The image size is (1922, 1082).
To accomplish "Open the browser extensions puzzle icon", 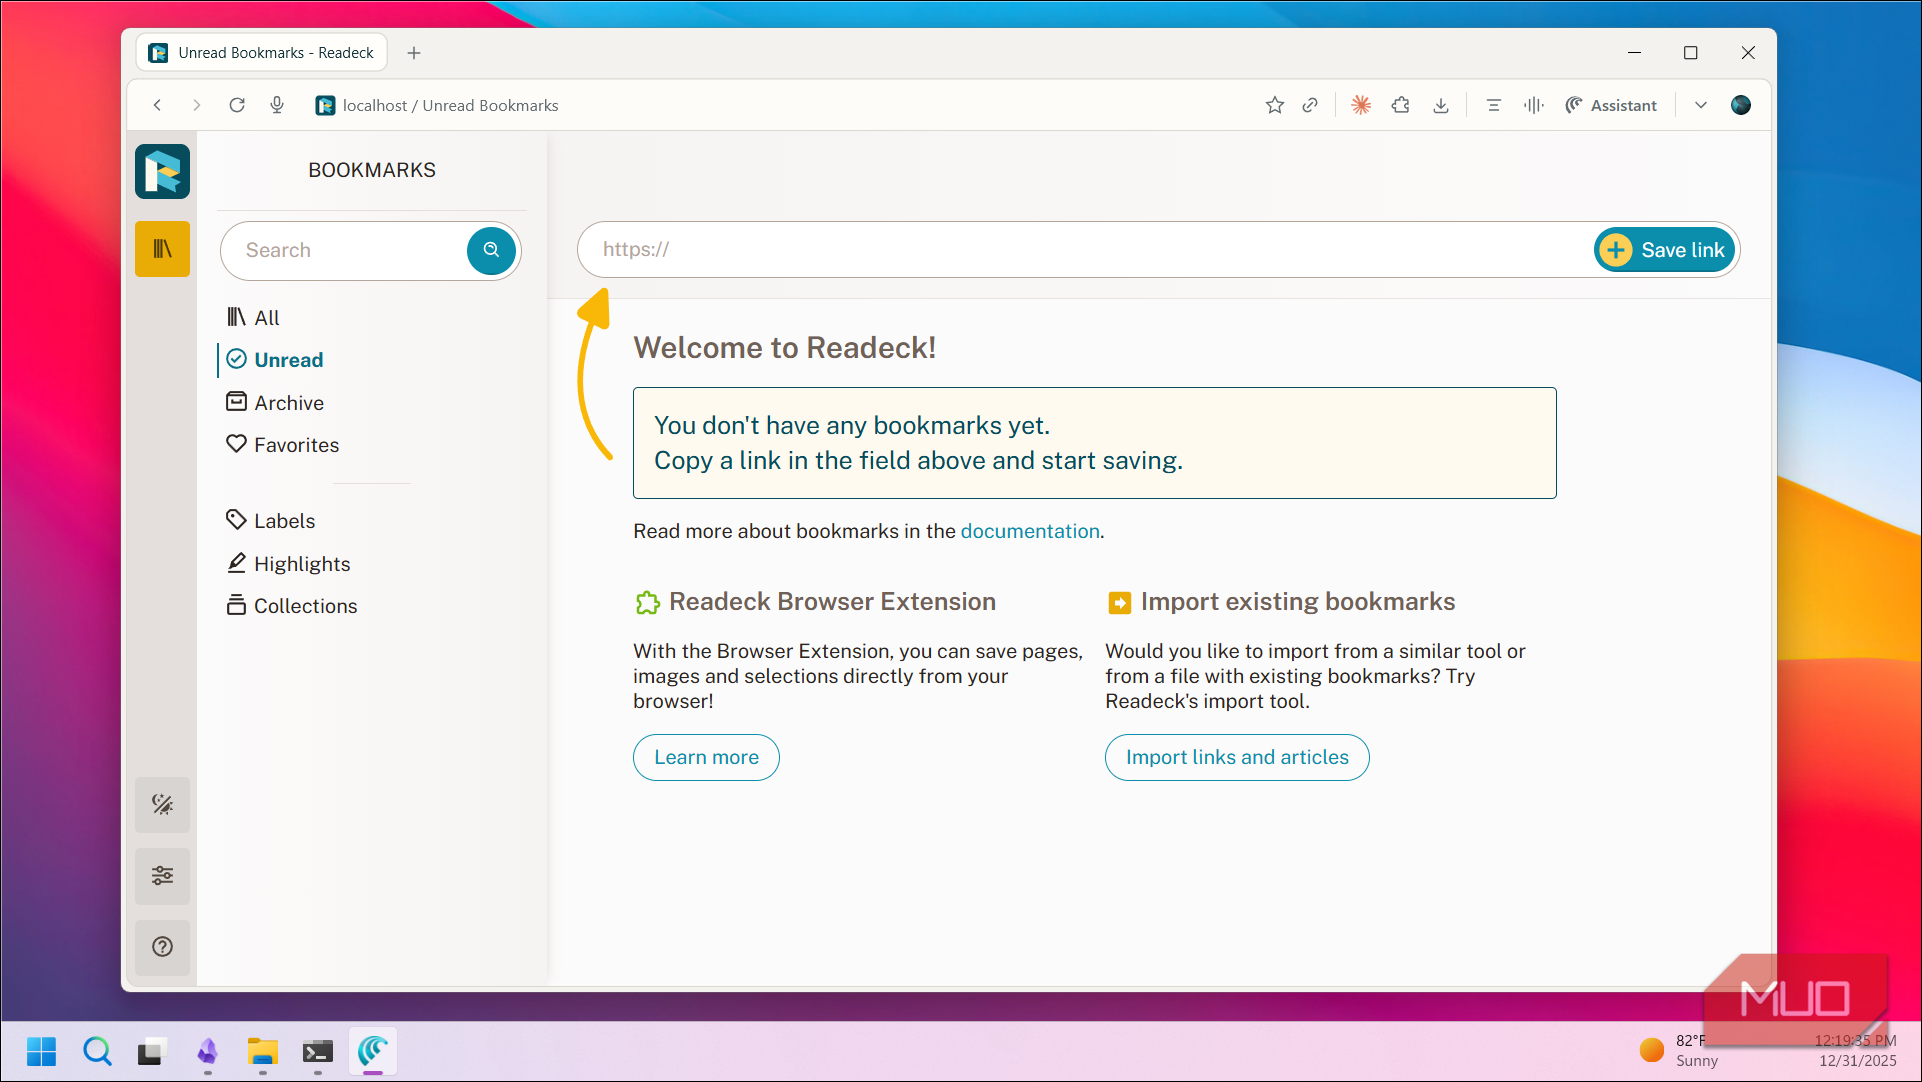I will tap(1401, 105).
